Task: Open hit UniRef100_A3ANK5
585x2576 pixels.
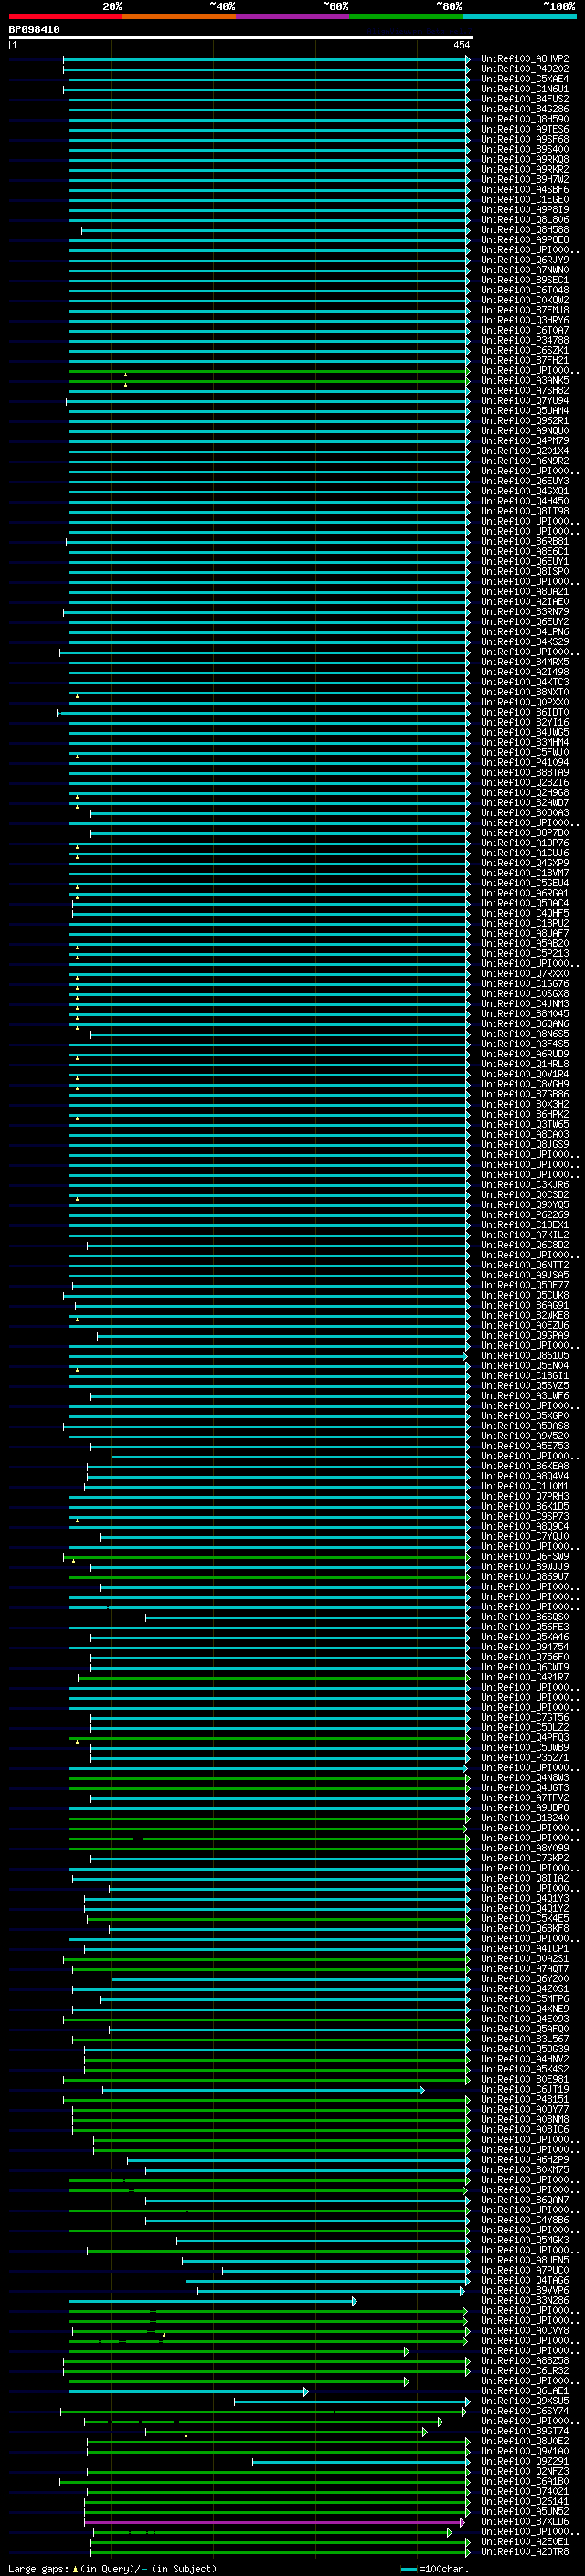Action: pyautogui.click(x=524, y=380)
